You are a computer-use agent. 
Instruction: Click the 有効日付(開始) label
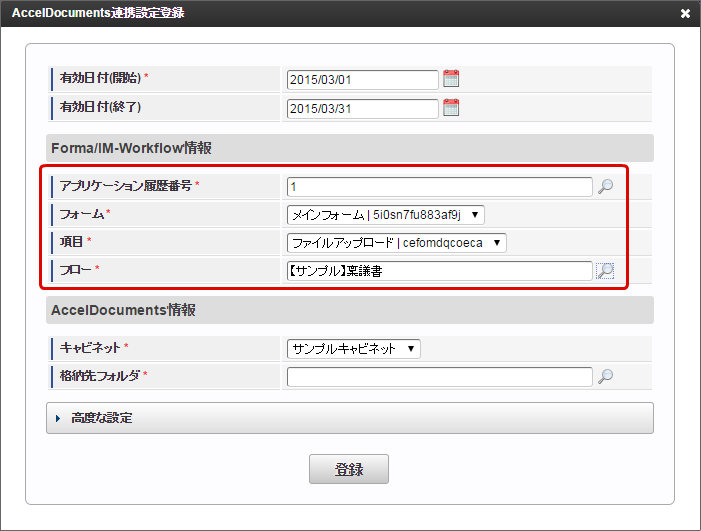[101, 78]
